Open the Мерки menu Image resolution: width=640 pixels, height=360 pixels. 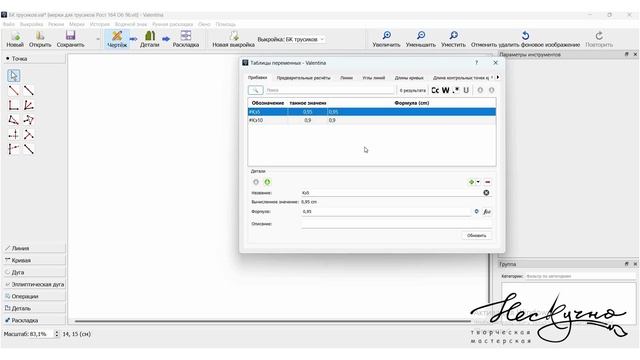coord(76,24)
